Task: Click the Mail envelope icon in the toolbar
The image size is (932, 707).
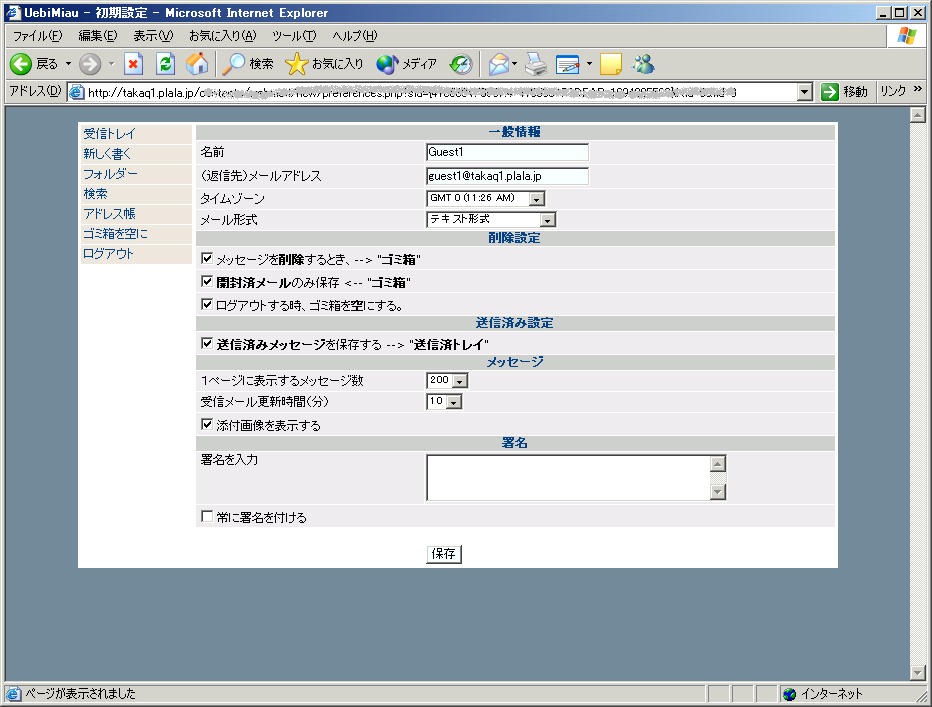Action: click(x=499, y=64)
